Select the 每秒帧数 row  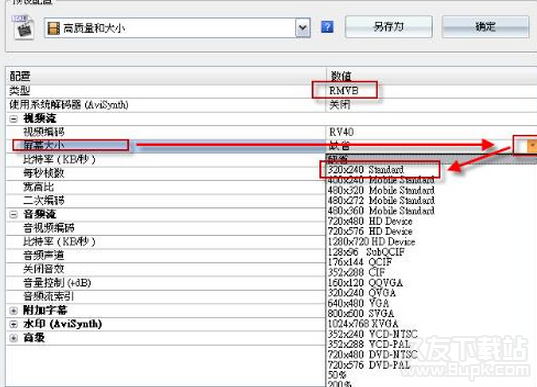coord(166,173)
